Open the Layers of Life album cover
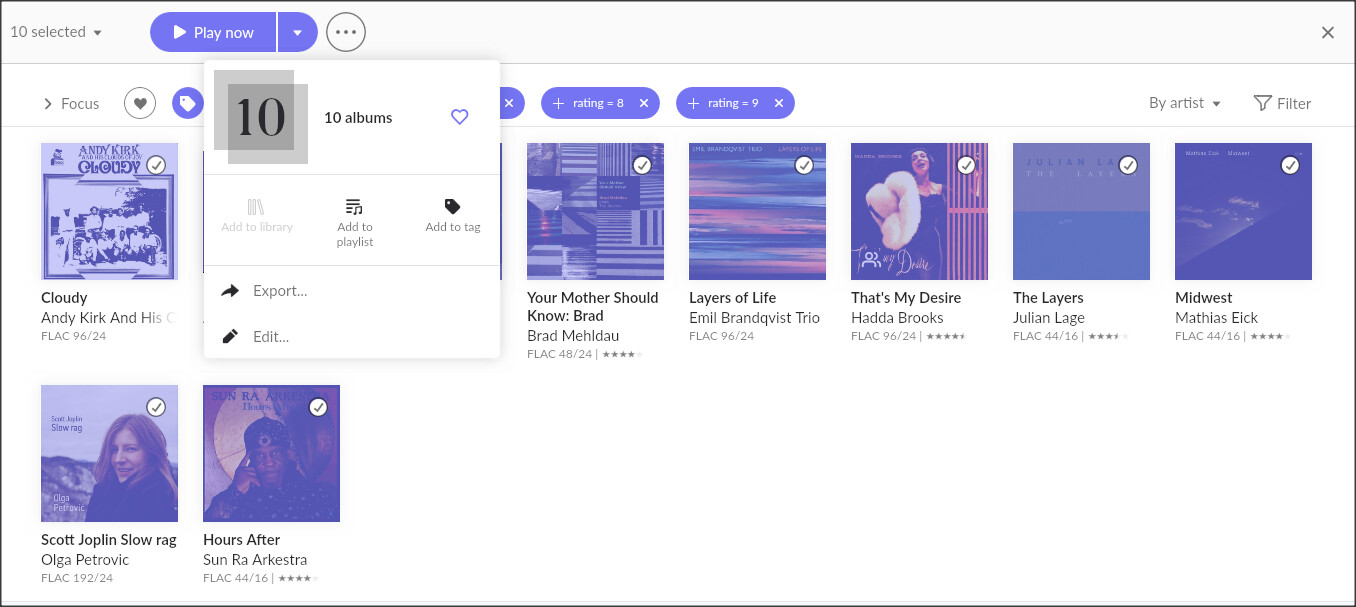Screen dimensions: 1356x607 (757, 211)
